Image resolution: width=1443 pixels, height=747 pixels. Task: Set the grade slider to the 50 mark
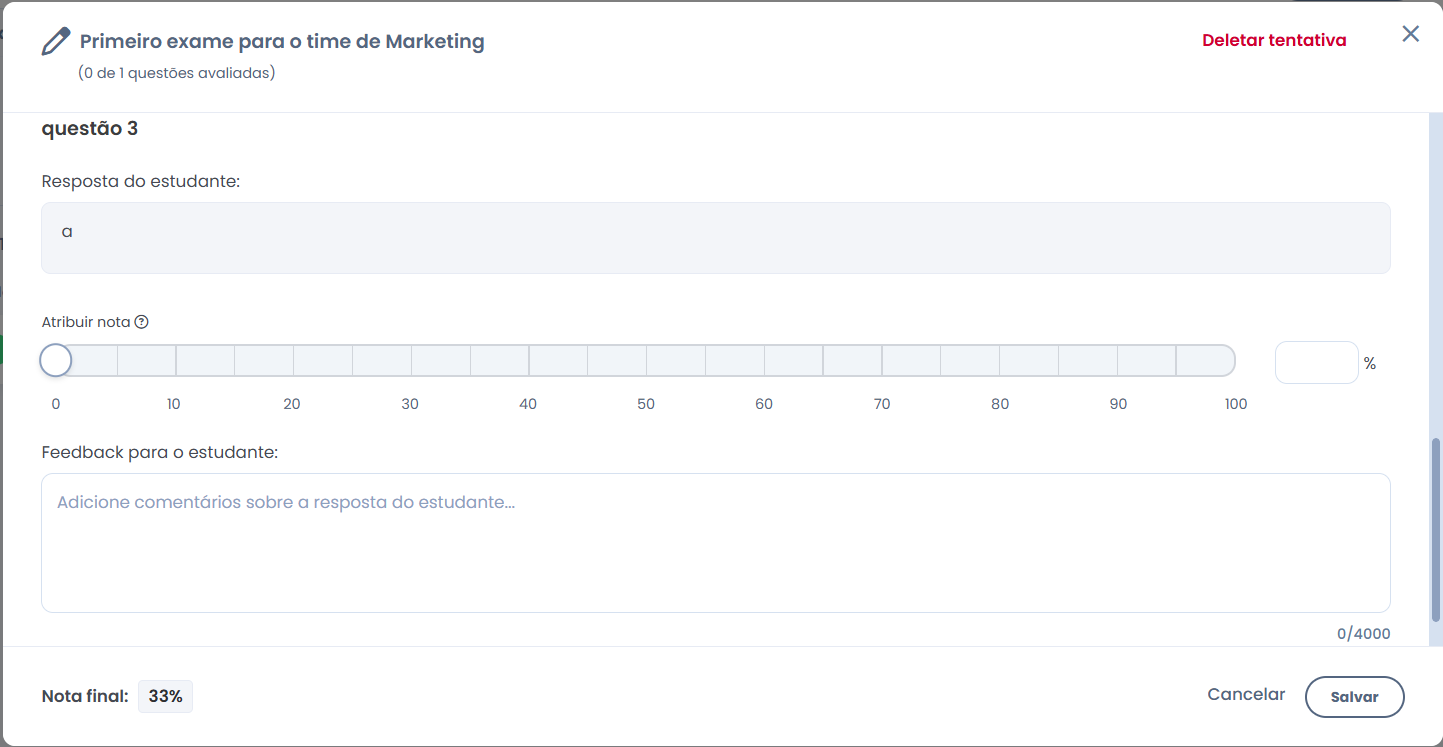point(646,360)
